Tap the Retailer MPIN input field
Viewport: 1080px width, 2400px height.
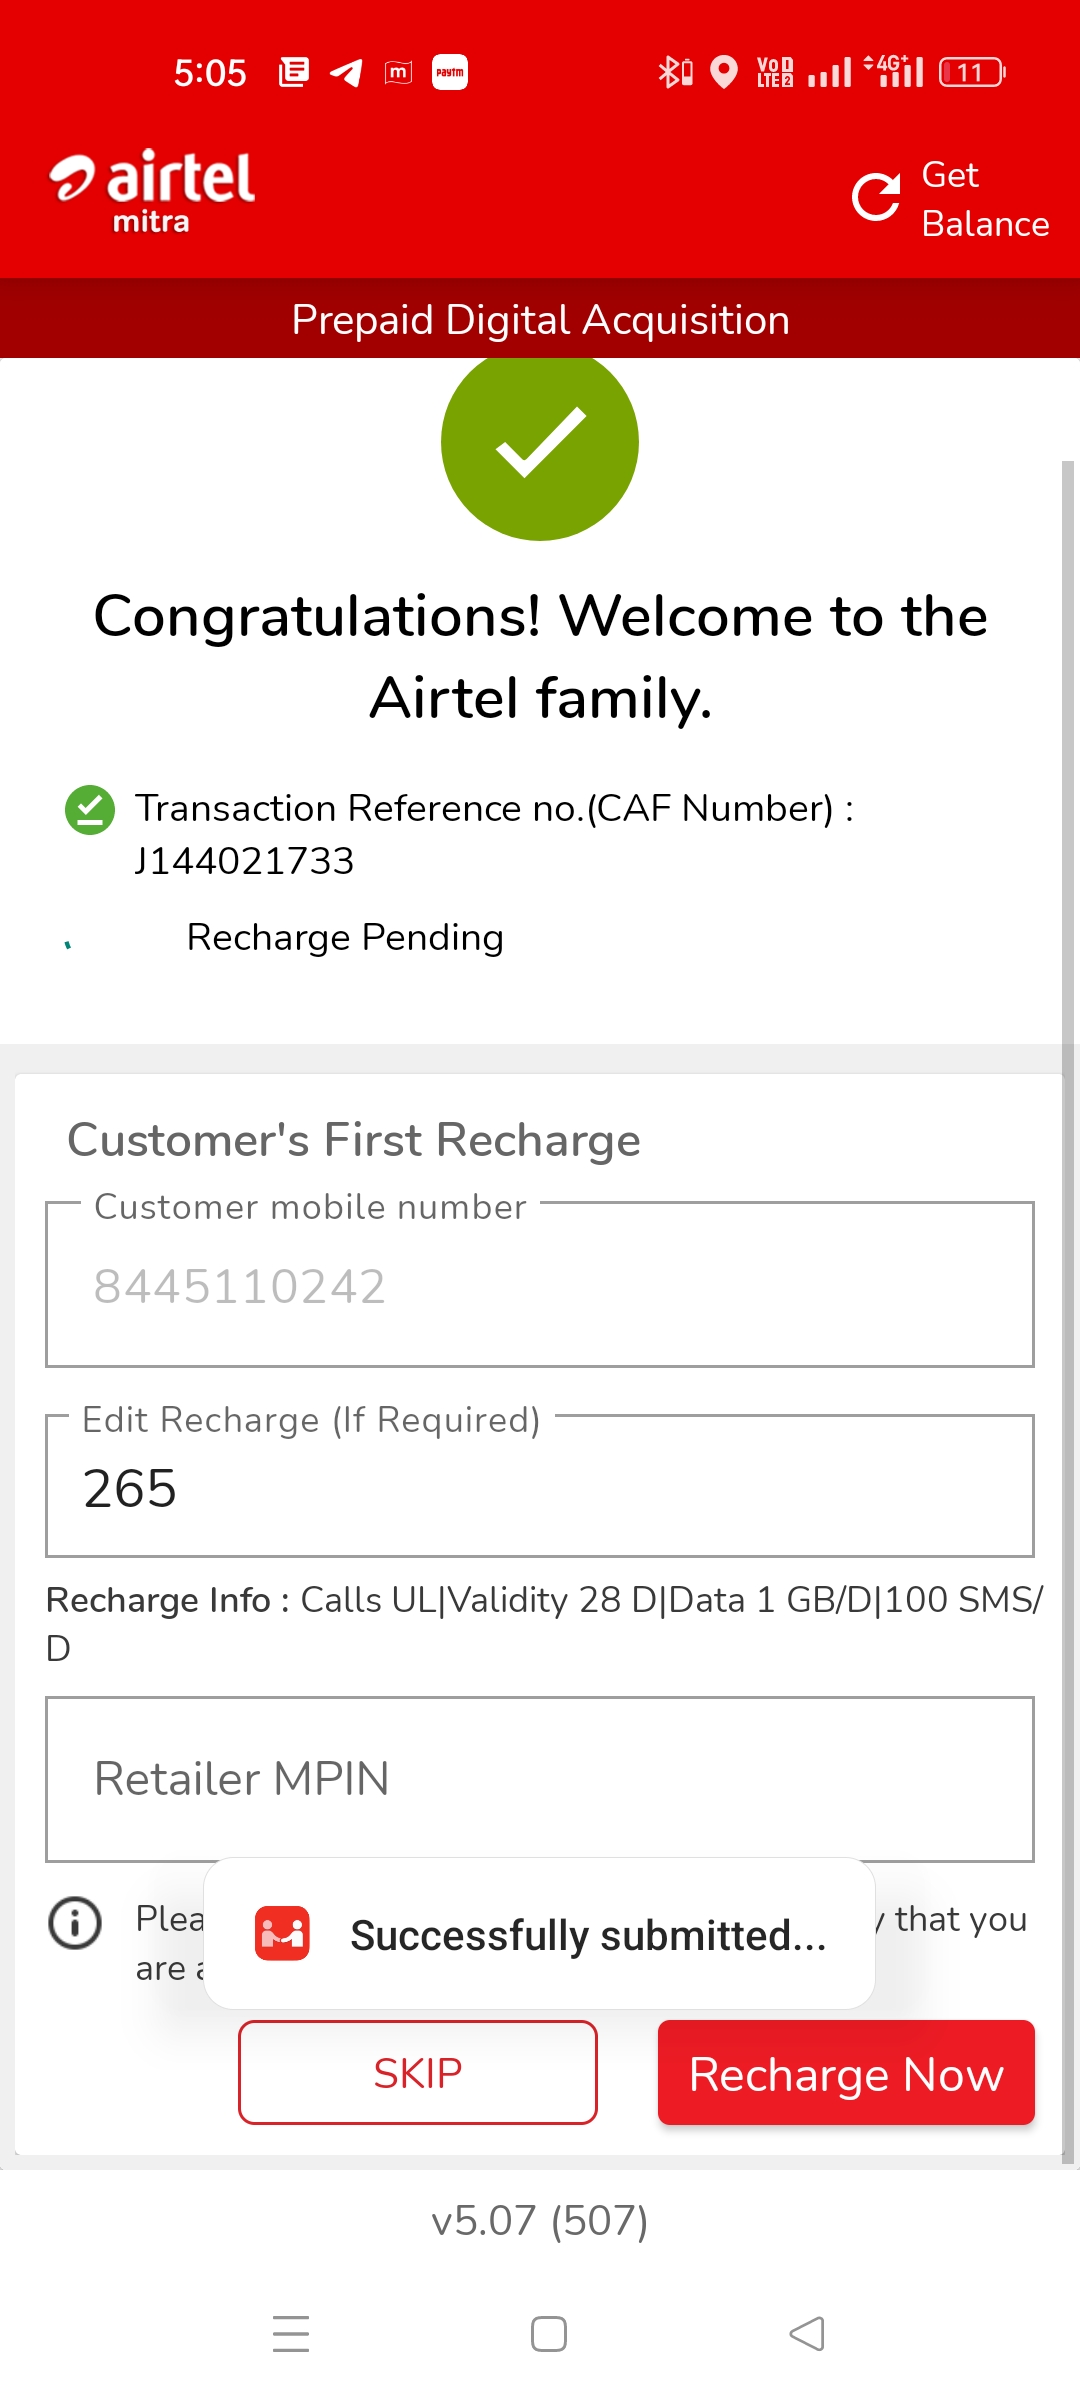(540, 1779)
